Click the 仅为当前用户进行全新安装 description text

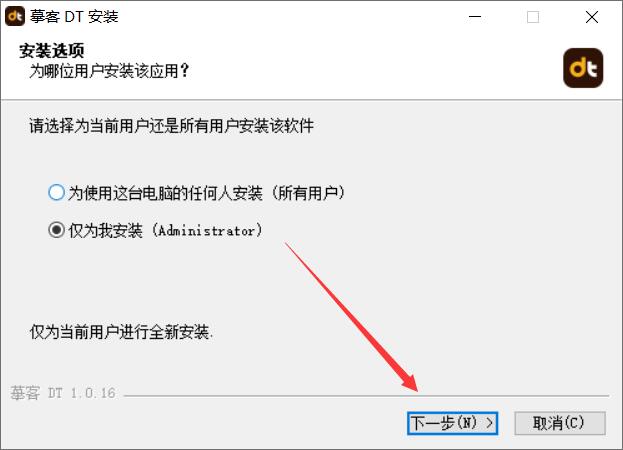click(x=121, y=332)
